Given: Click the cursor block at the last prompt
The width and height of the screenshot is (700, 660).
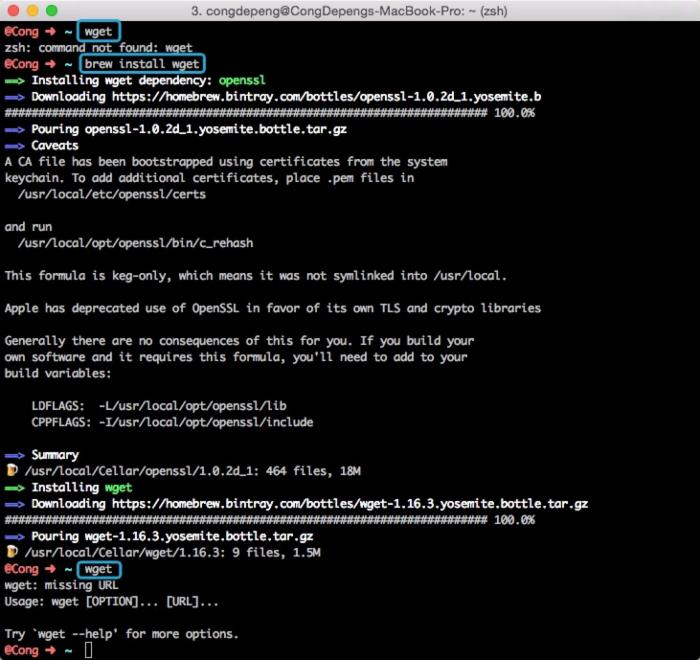Looking at the screenshot, I should (x=88, y=650).
